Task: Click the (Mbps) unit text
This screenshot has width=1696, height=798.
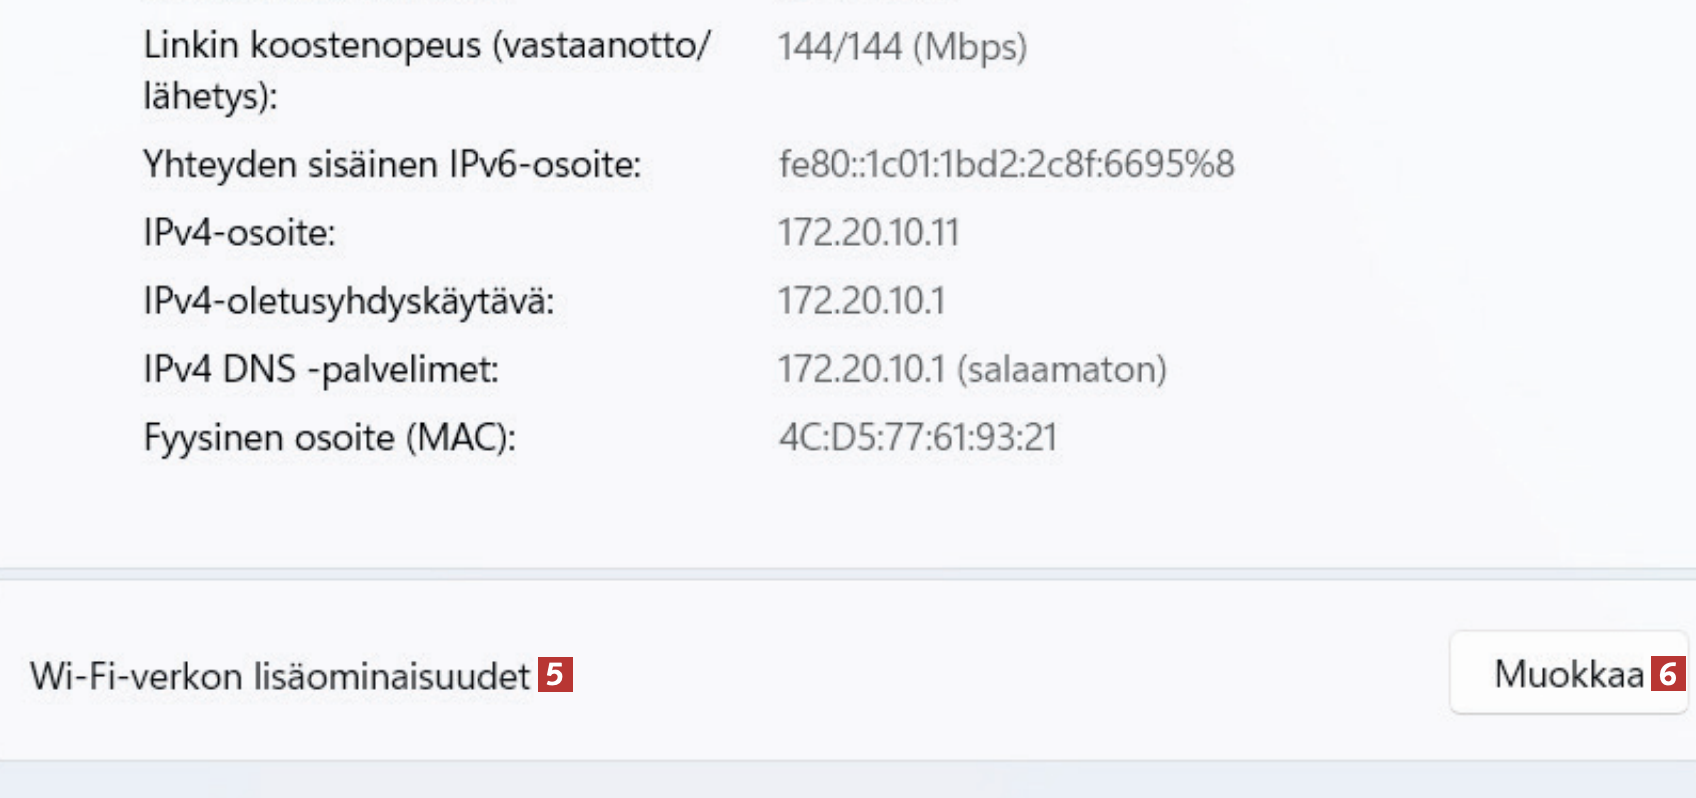Action: pyautogui.click(x=970, y=47)
